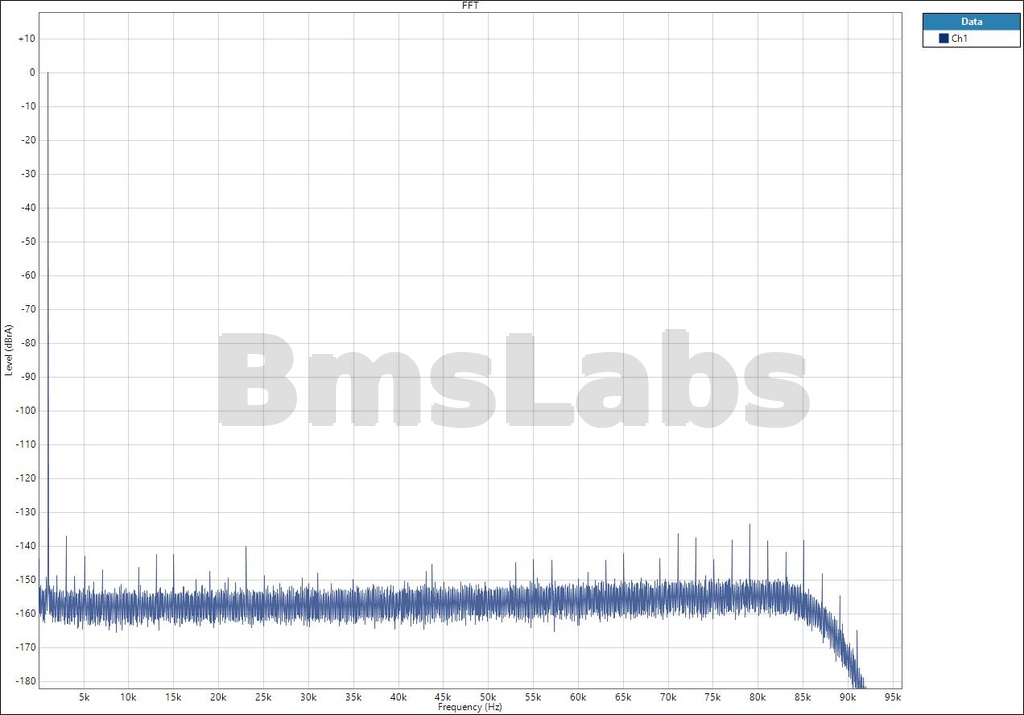Click the 60k frequency tick label
The width and height of the screenshot is (1024, 715).
578,697
